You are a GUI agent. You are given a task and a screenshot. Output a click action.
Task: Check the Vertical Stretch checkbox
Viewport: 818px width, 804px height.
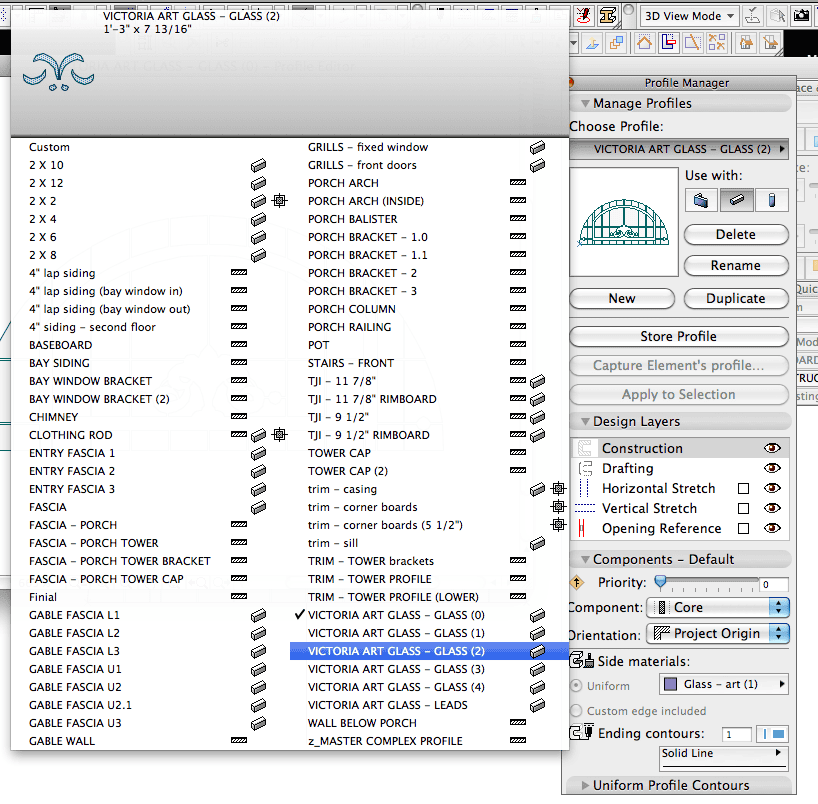[x=743, y=508]
